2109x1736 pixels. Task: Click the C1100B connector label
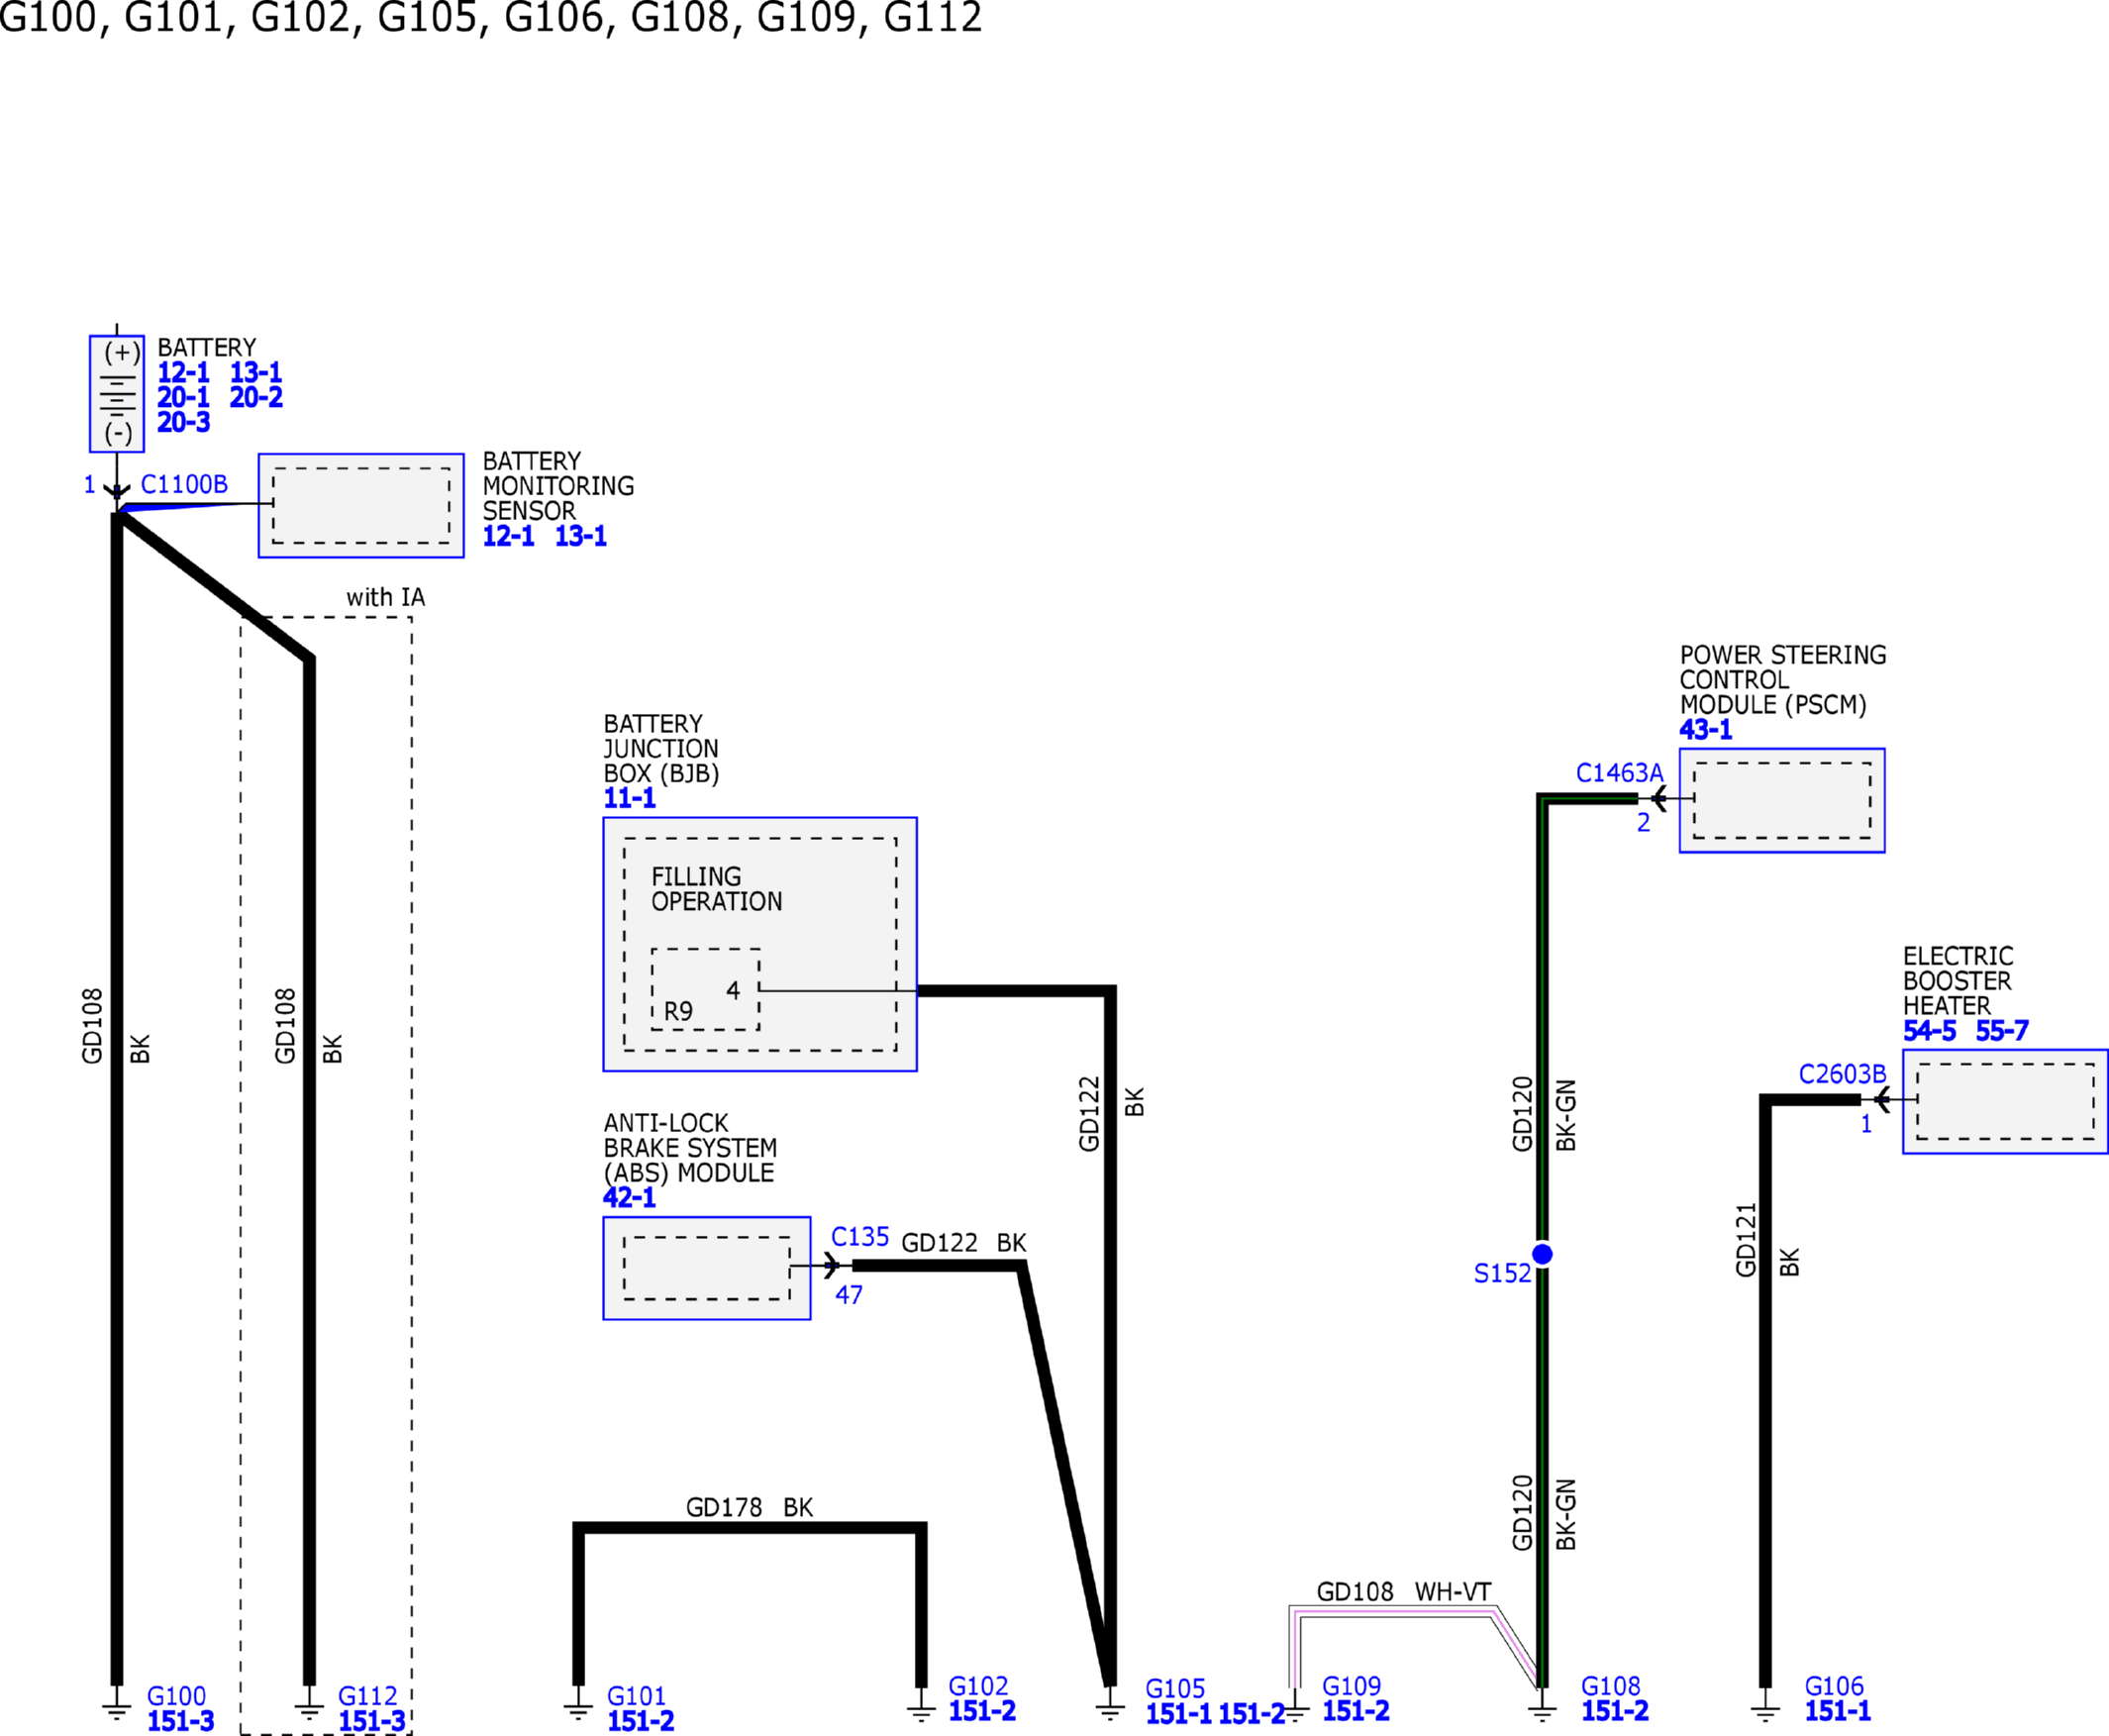point(184,485)
